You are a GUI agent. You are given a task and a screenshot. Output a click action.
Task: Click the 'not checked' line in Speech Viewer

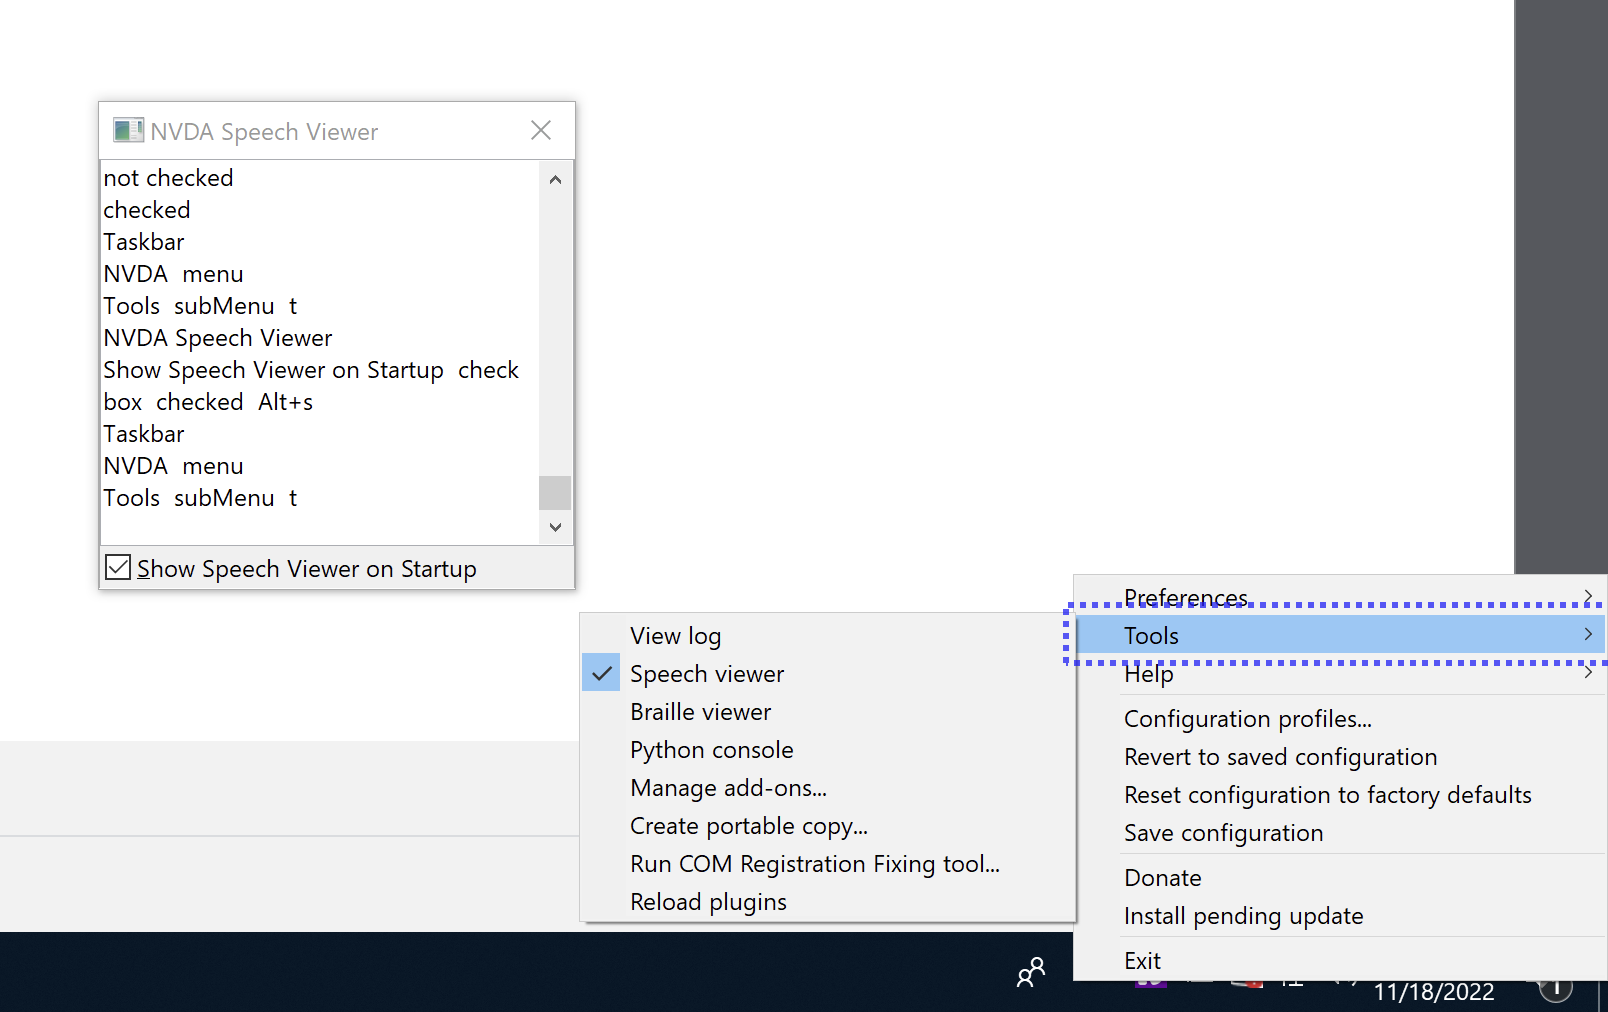pos(168,178)
